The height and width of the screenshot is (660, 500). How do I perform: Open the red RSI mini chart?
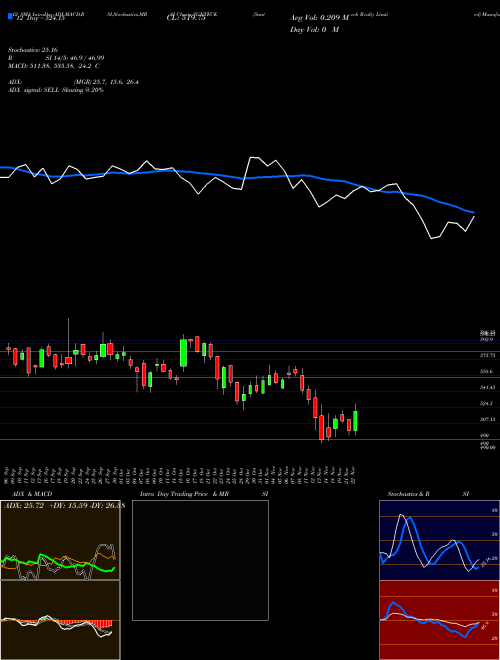click(x=439, y=620)
